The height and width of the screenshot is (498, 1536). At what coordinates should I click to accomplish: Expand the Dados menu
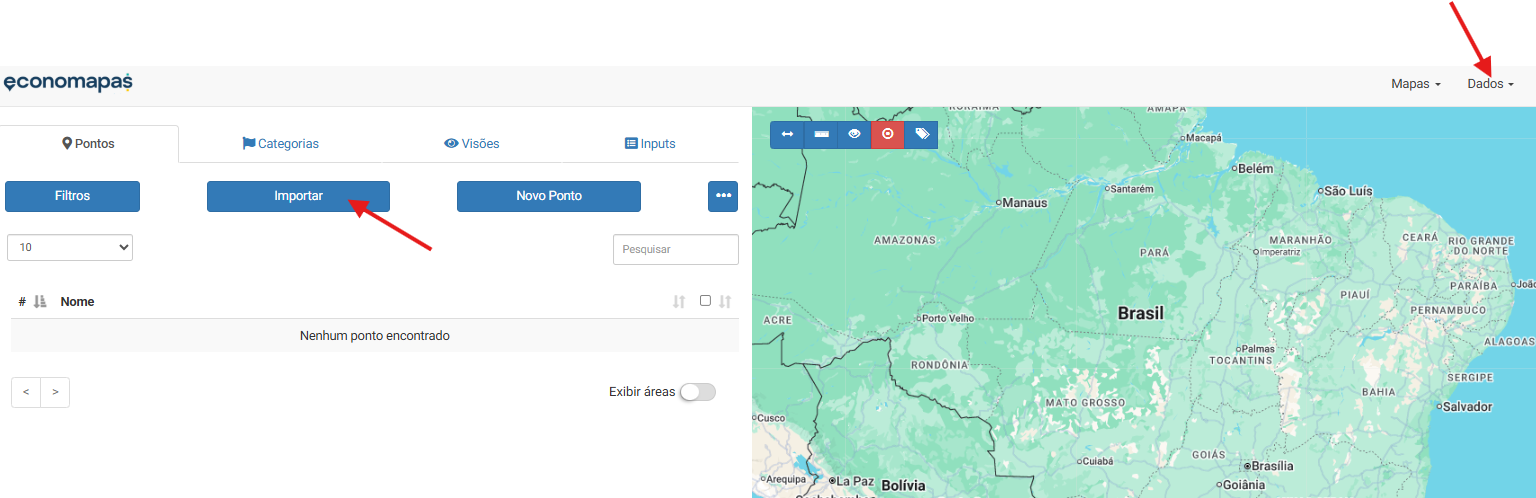[1490, 84]
